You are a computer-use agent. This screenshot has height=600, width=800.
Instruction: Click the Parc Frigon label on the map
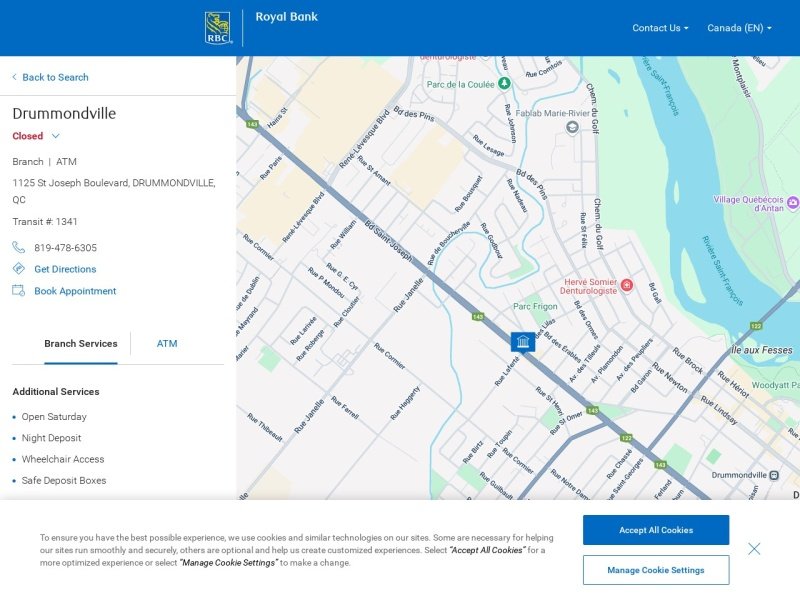point(535,306)
